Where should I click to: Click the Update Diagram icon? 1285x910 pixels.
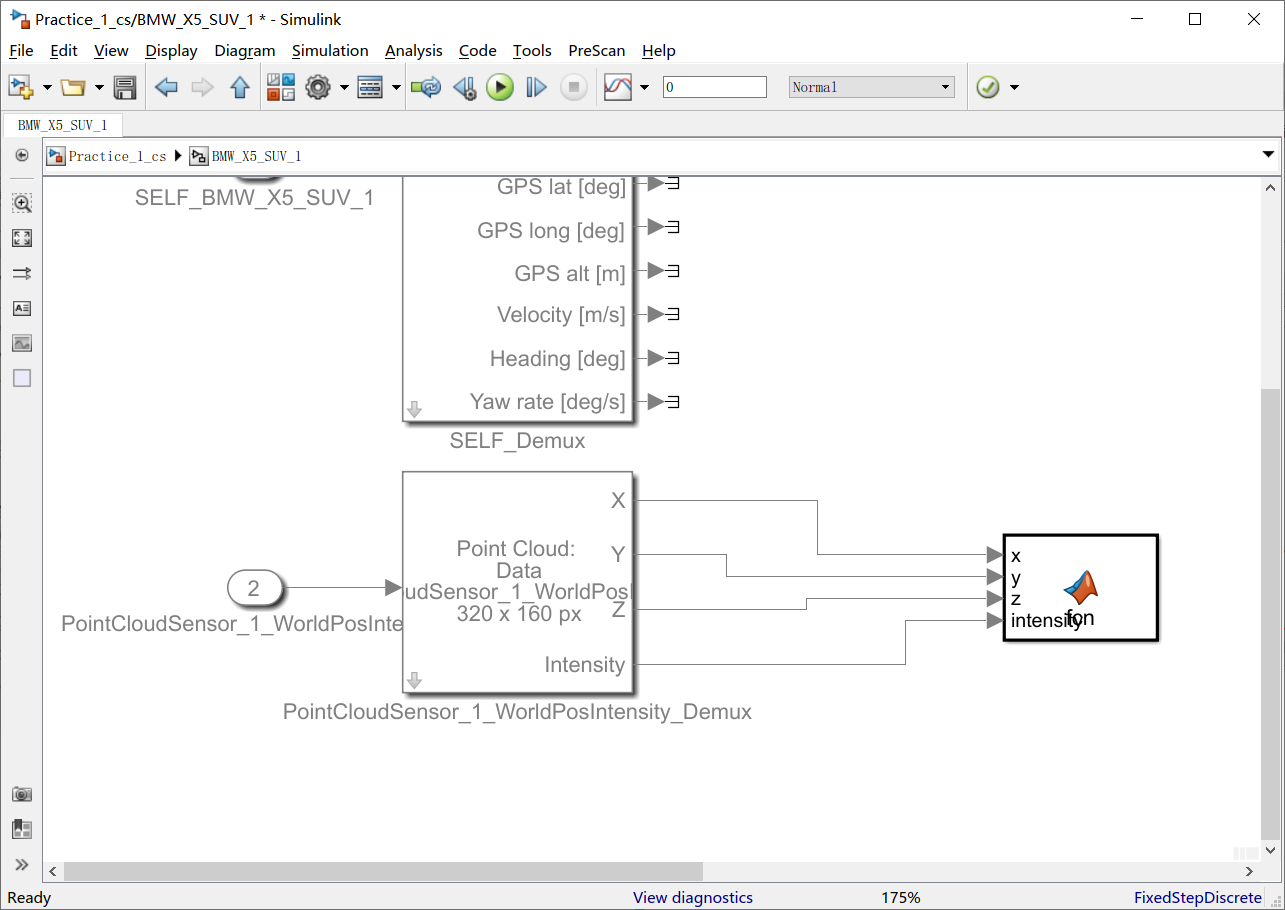point(427,87)
